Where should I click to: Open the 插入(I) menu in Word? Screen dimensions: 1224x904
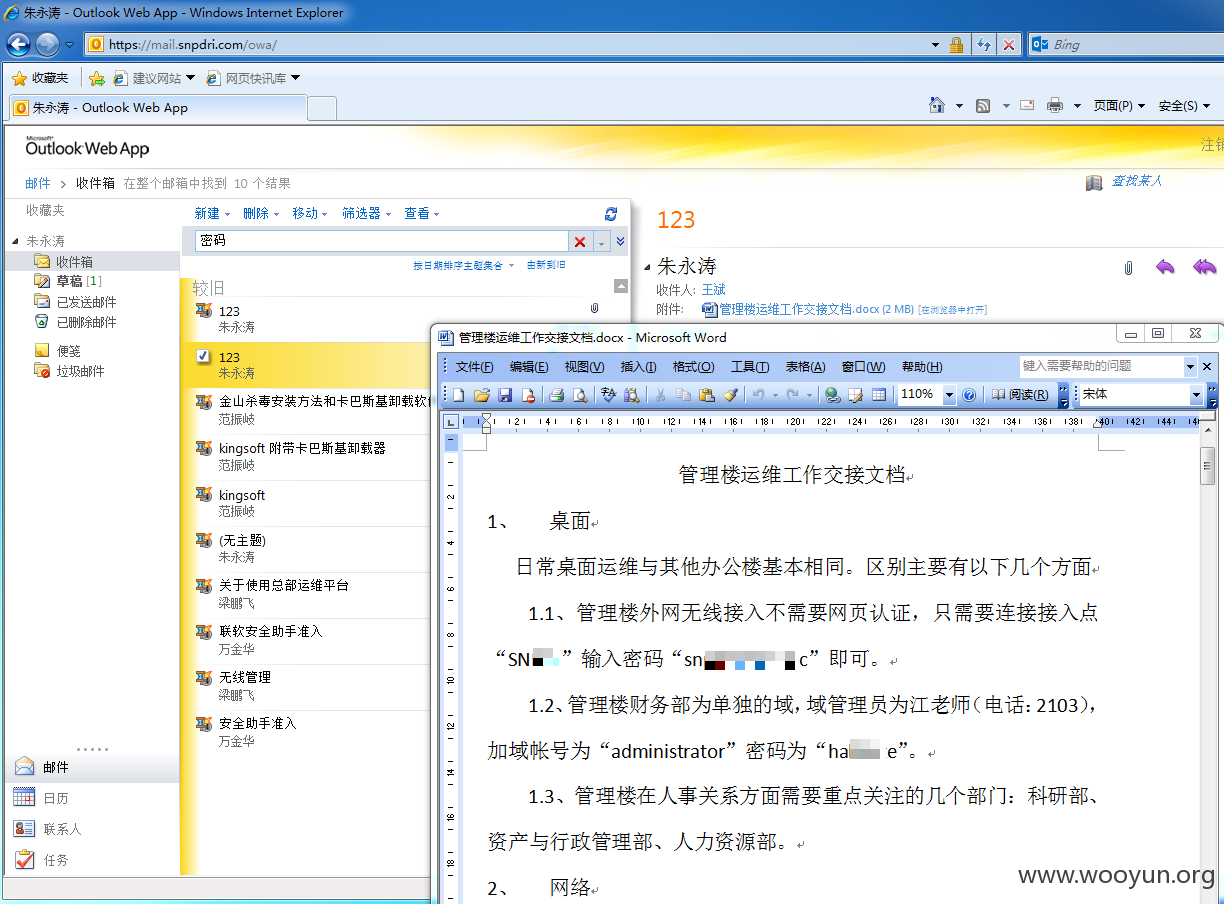pos(638,367)
